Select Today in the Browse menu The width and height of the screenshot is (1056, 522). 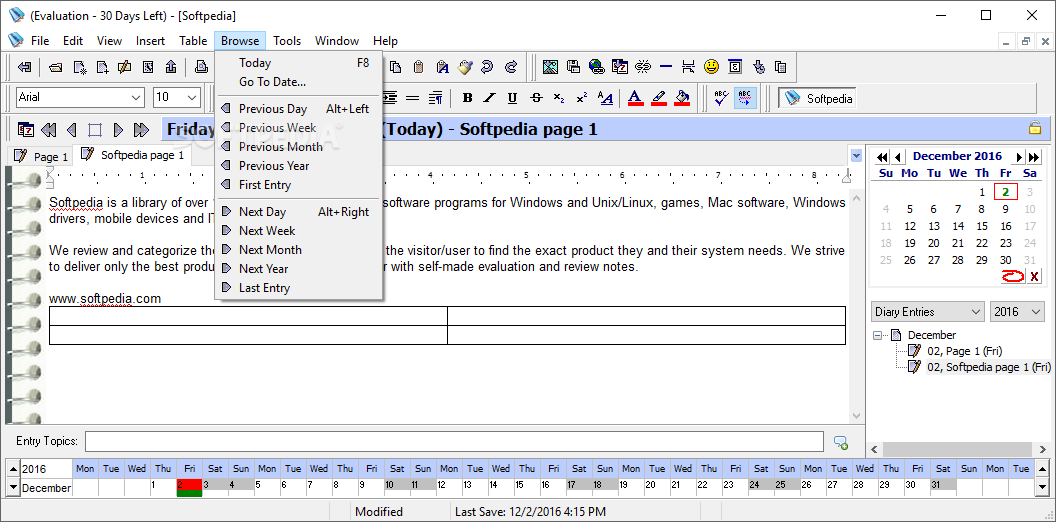coord(299,63)
